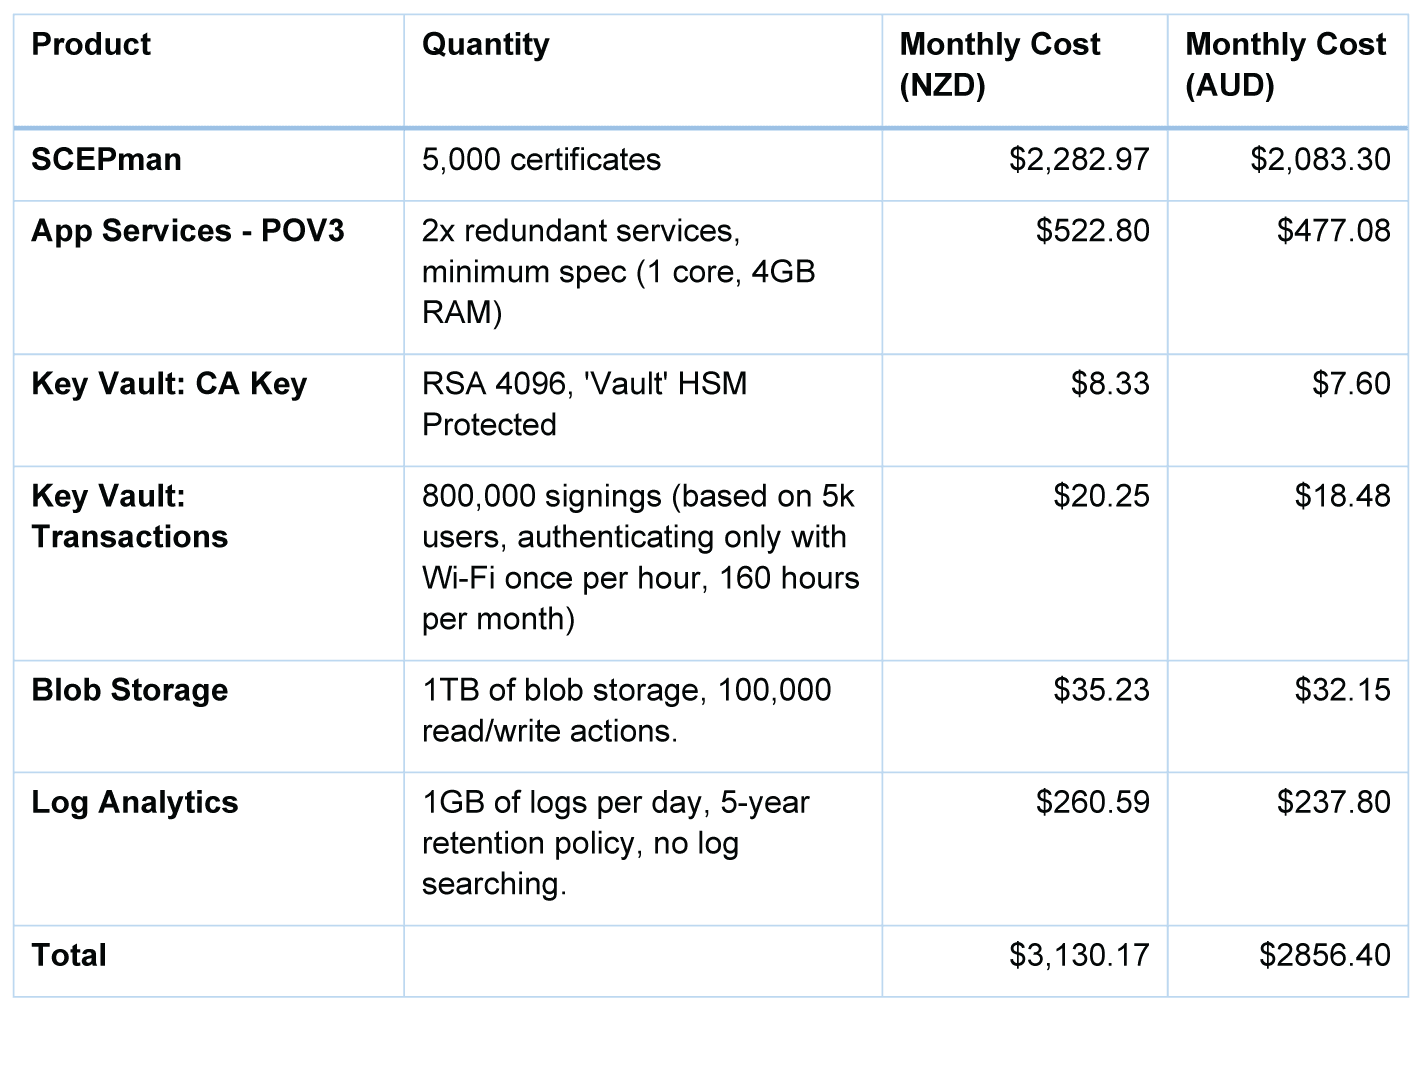Select the $237.80 AUD cost
This screenshot has height=1080, width=1423.
tap(1333, 802)
